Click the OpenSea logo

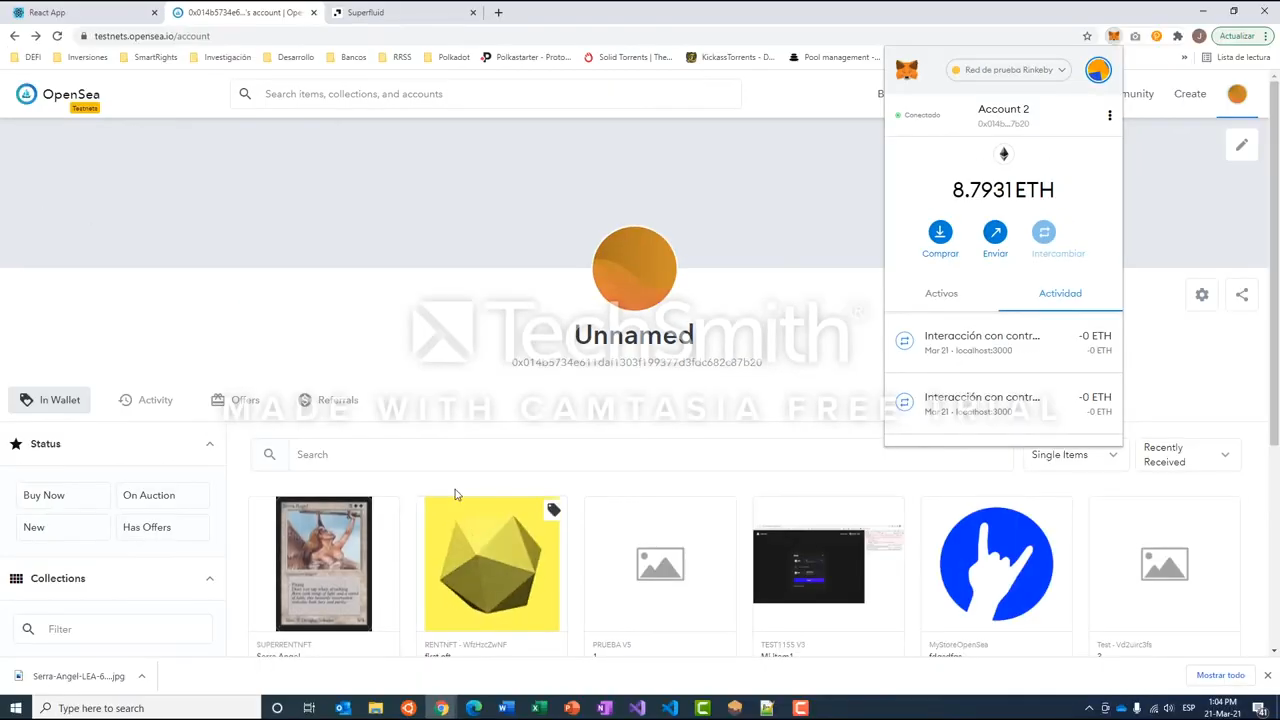(x=58, y=95)
